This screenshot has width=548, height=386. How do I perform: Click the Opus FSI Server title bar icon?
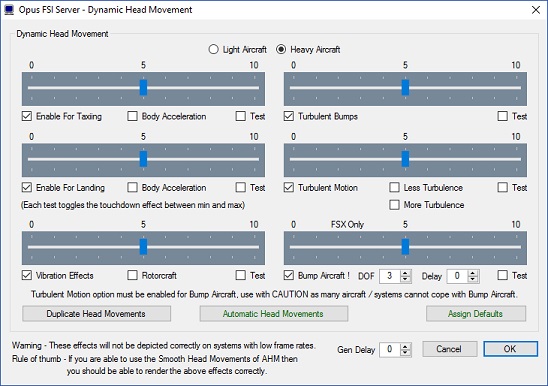click(9, 9)
